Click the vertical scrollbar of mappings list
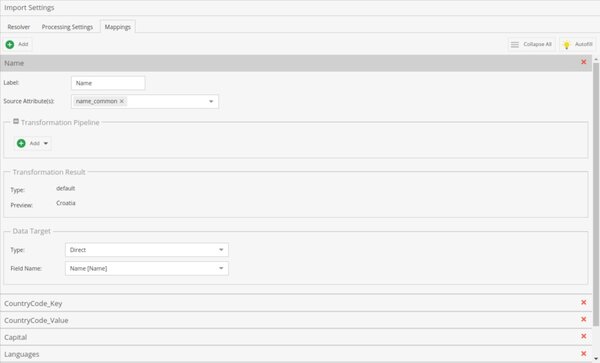Viewport: 600px width, 363px height. click(x=596, y=194)
